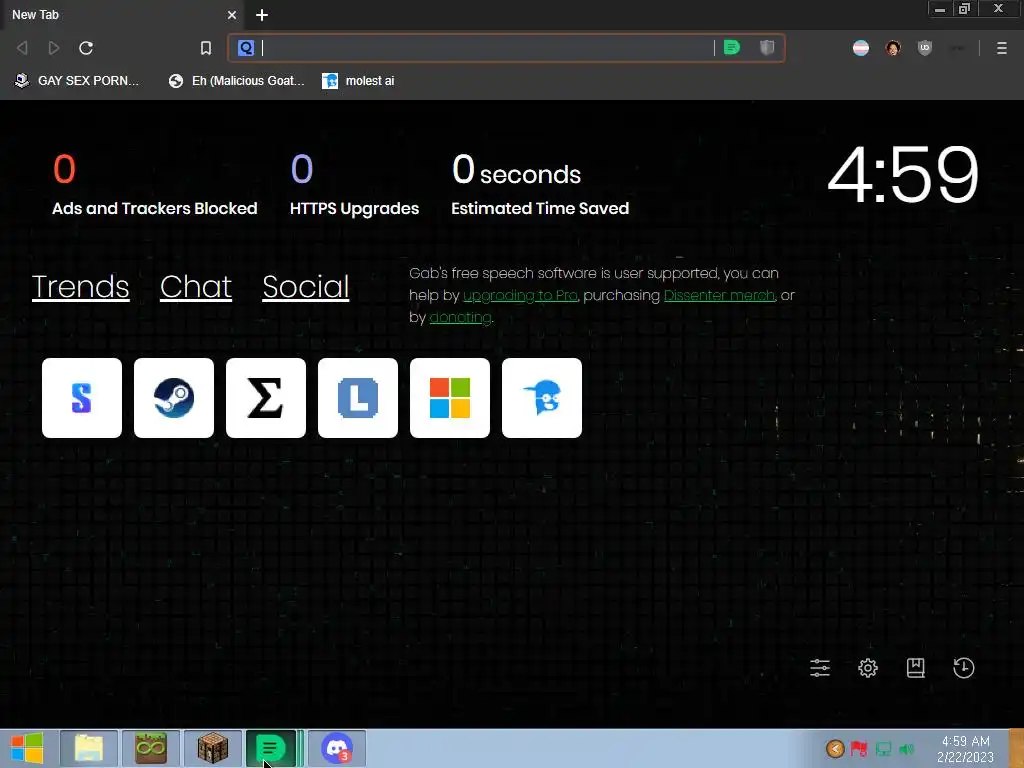The image size is (1024, 768).
Task: Open the Eh (Malicious Goat... bookmark
Action: [x=236, y=81]
